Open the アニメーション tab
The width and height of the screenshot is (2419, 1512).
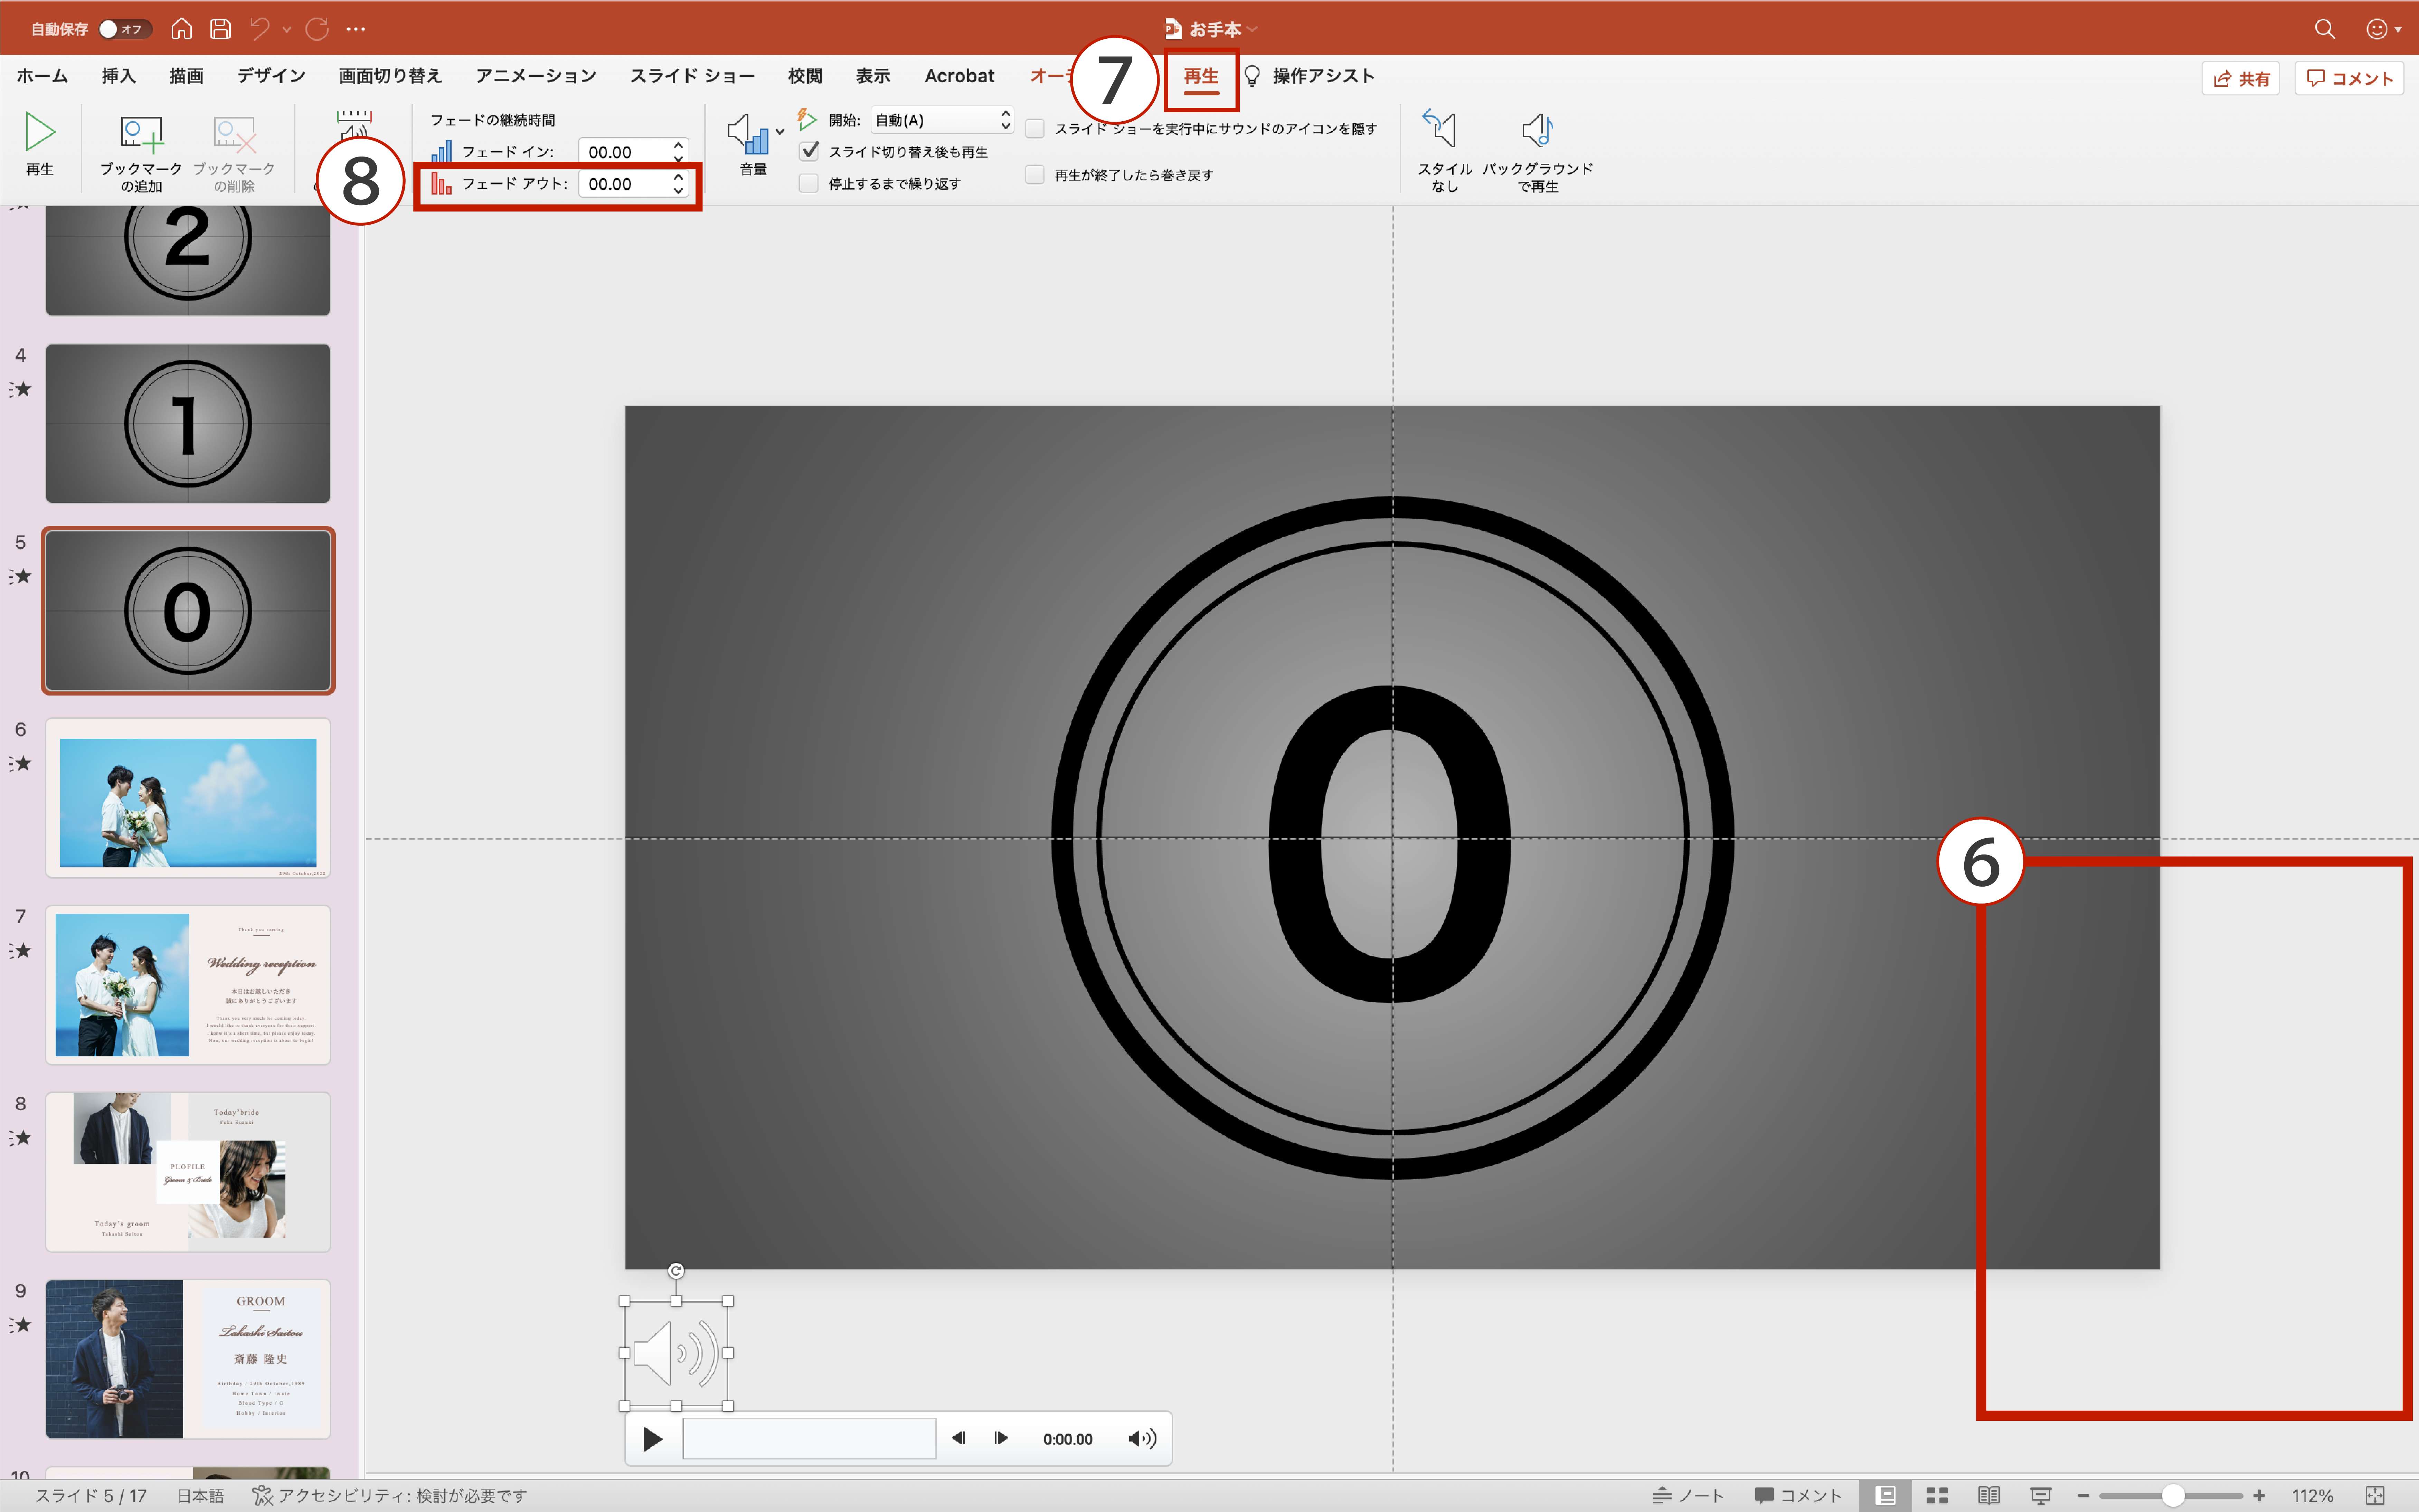point(536,76)
